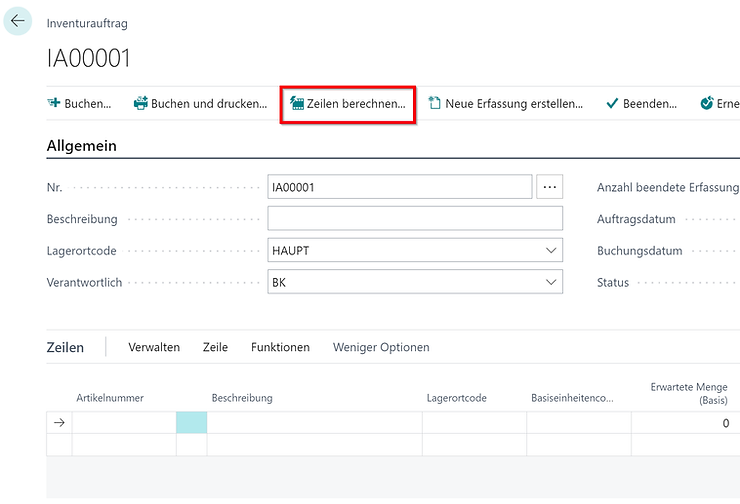
Task: Collapse the Allgemein section header
Action: pos(82,146)
